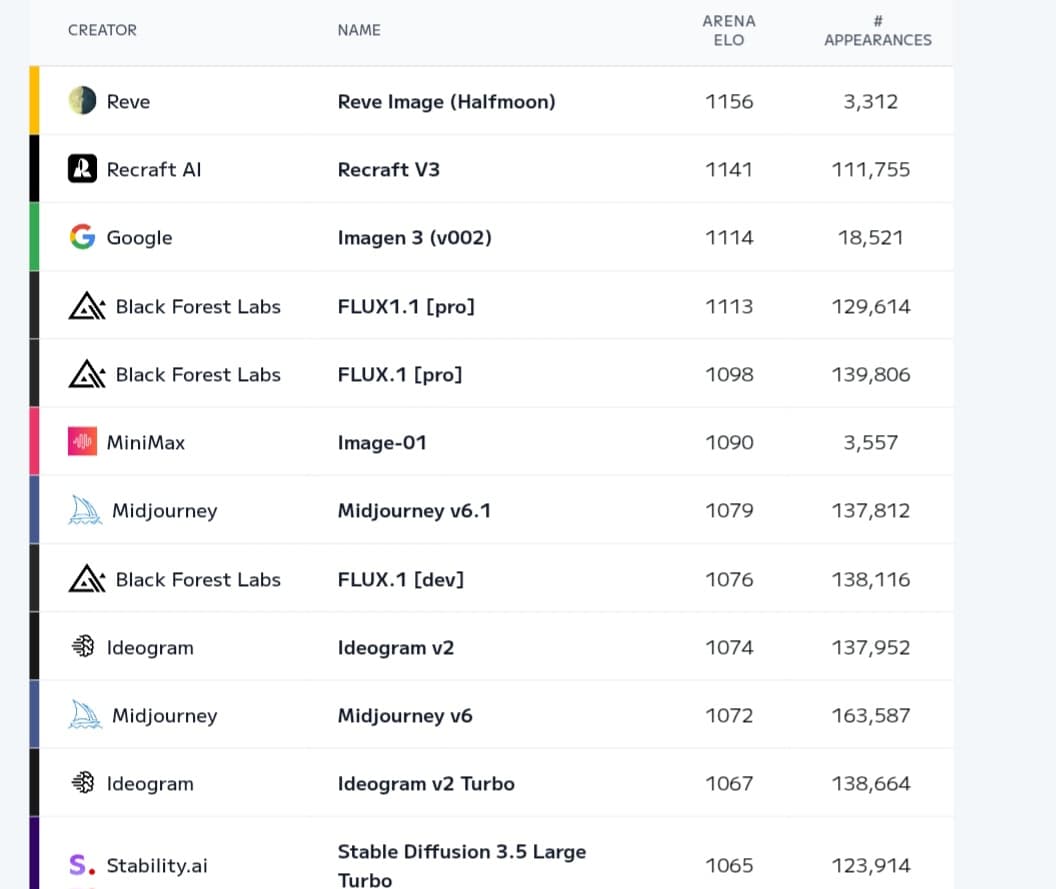Open the Recraft V3 model entry
This screenshot has height=889, width=1056.
[388, 169]
